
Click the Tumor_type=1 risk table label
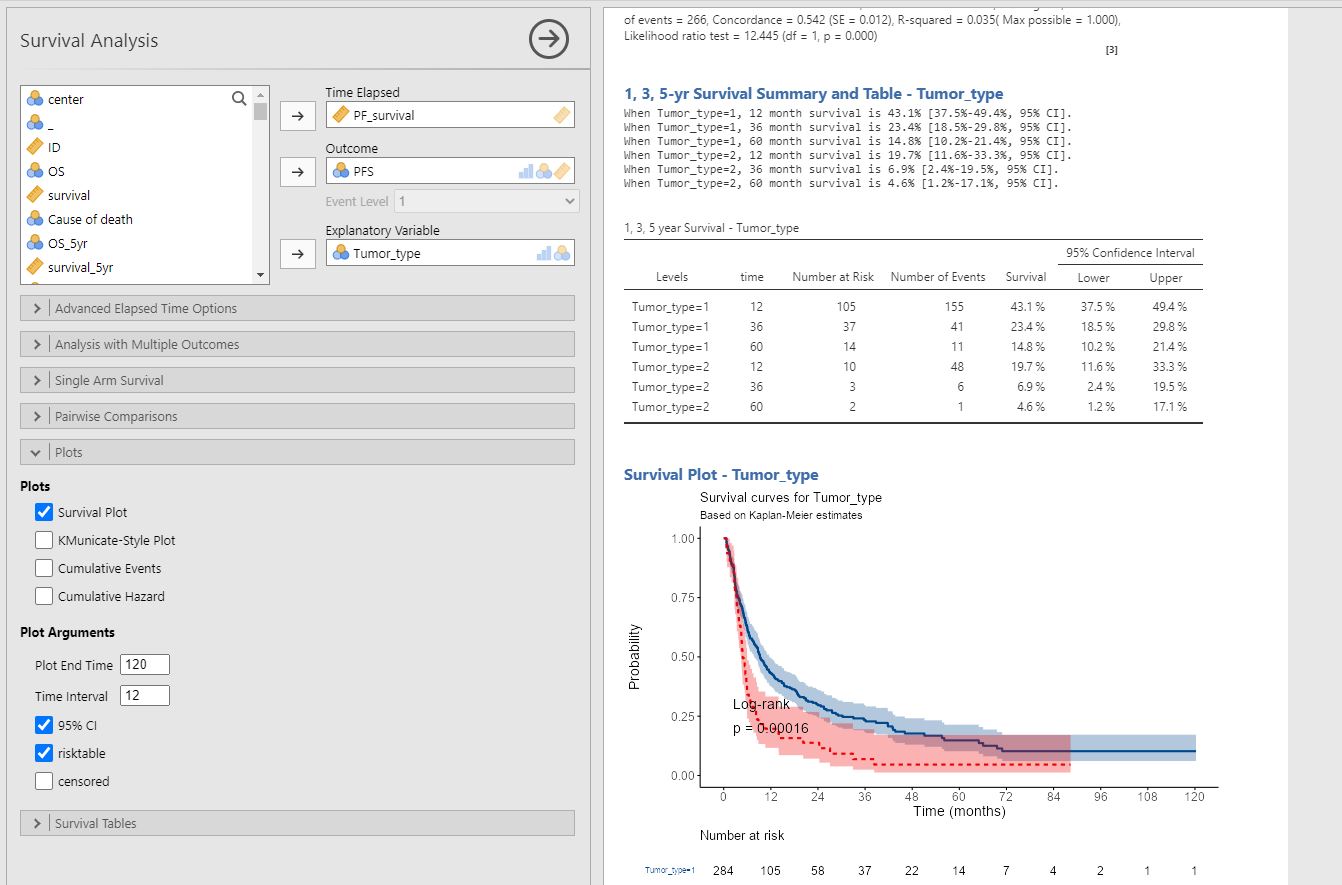tap(670, 871)
